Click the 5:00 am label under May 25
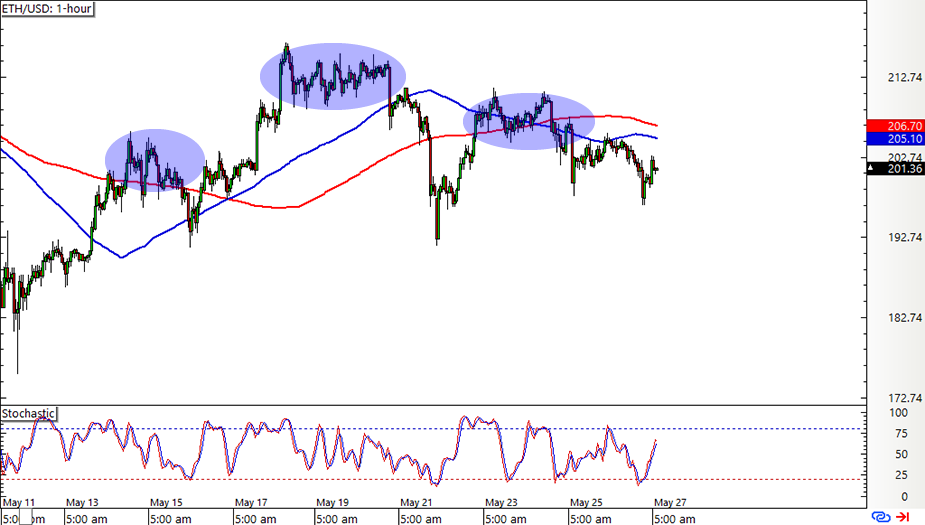Screen dimensions: 925x525 pyautogui.click(x=591, y=519)
